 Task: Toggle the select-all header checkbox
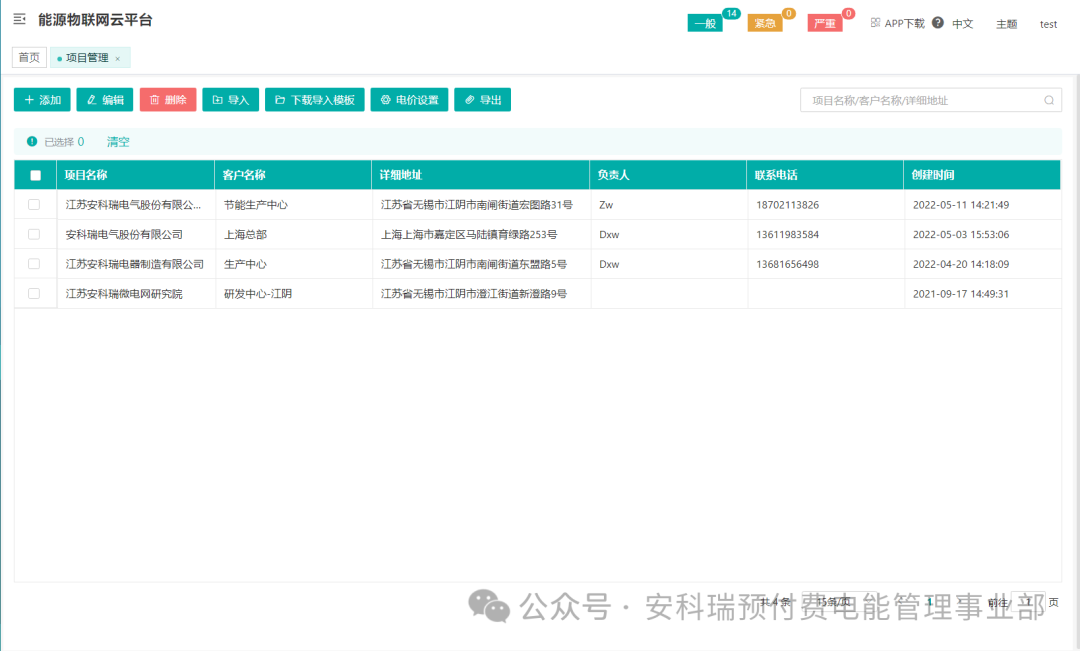[35, 175]
